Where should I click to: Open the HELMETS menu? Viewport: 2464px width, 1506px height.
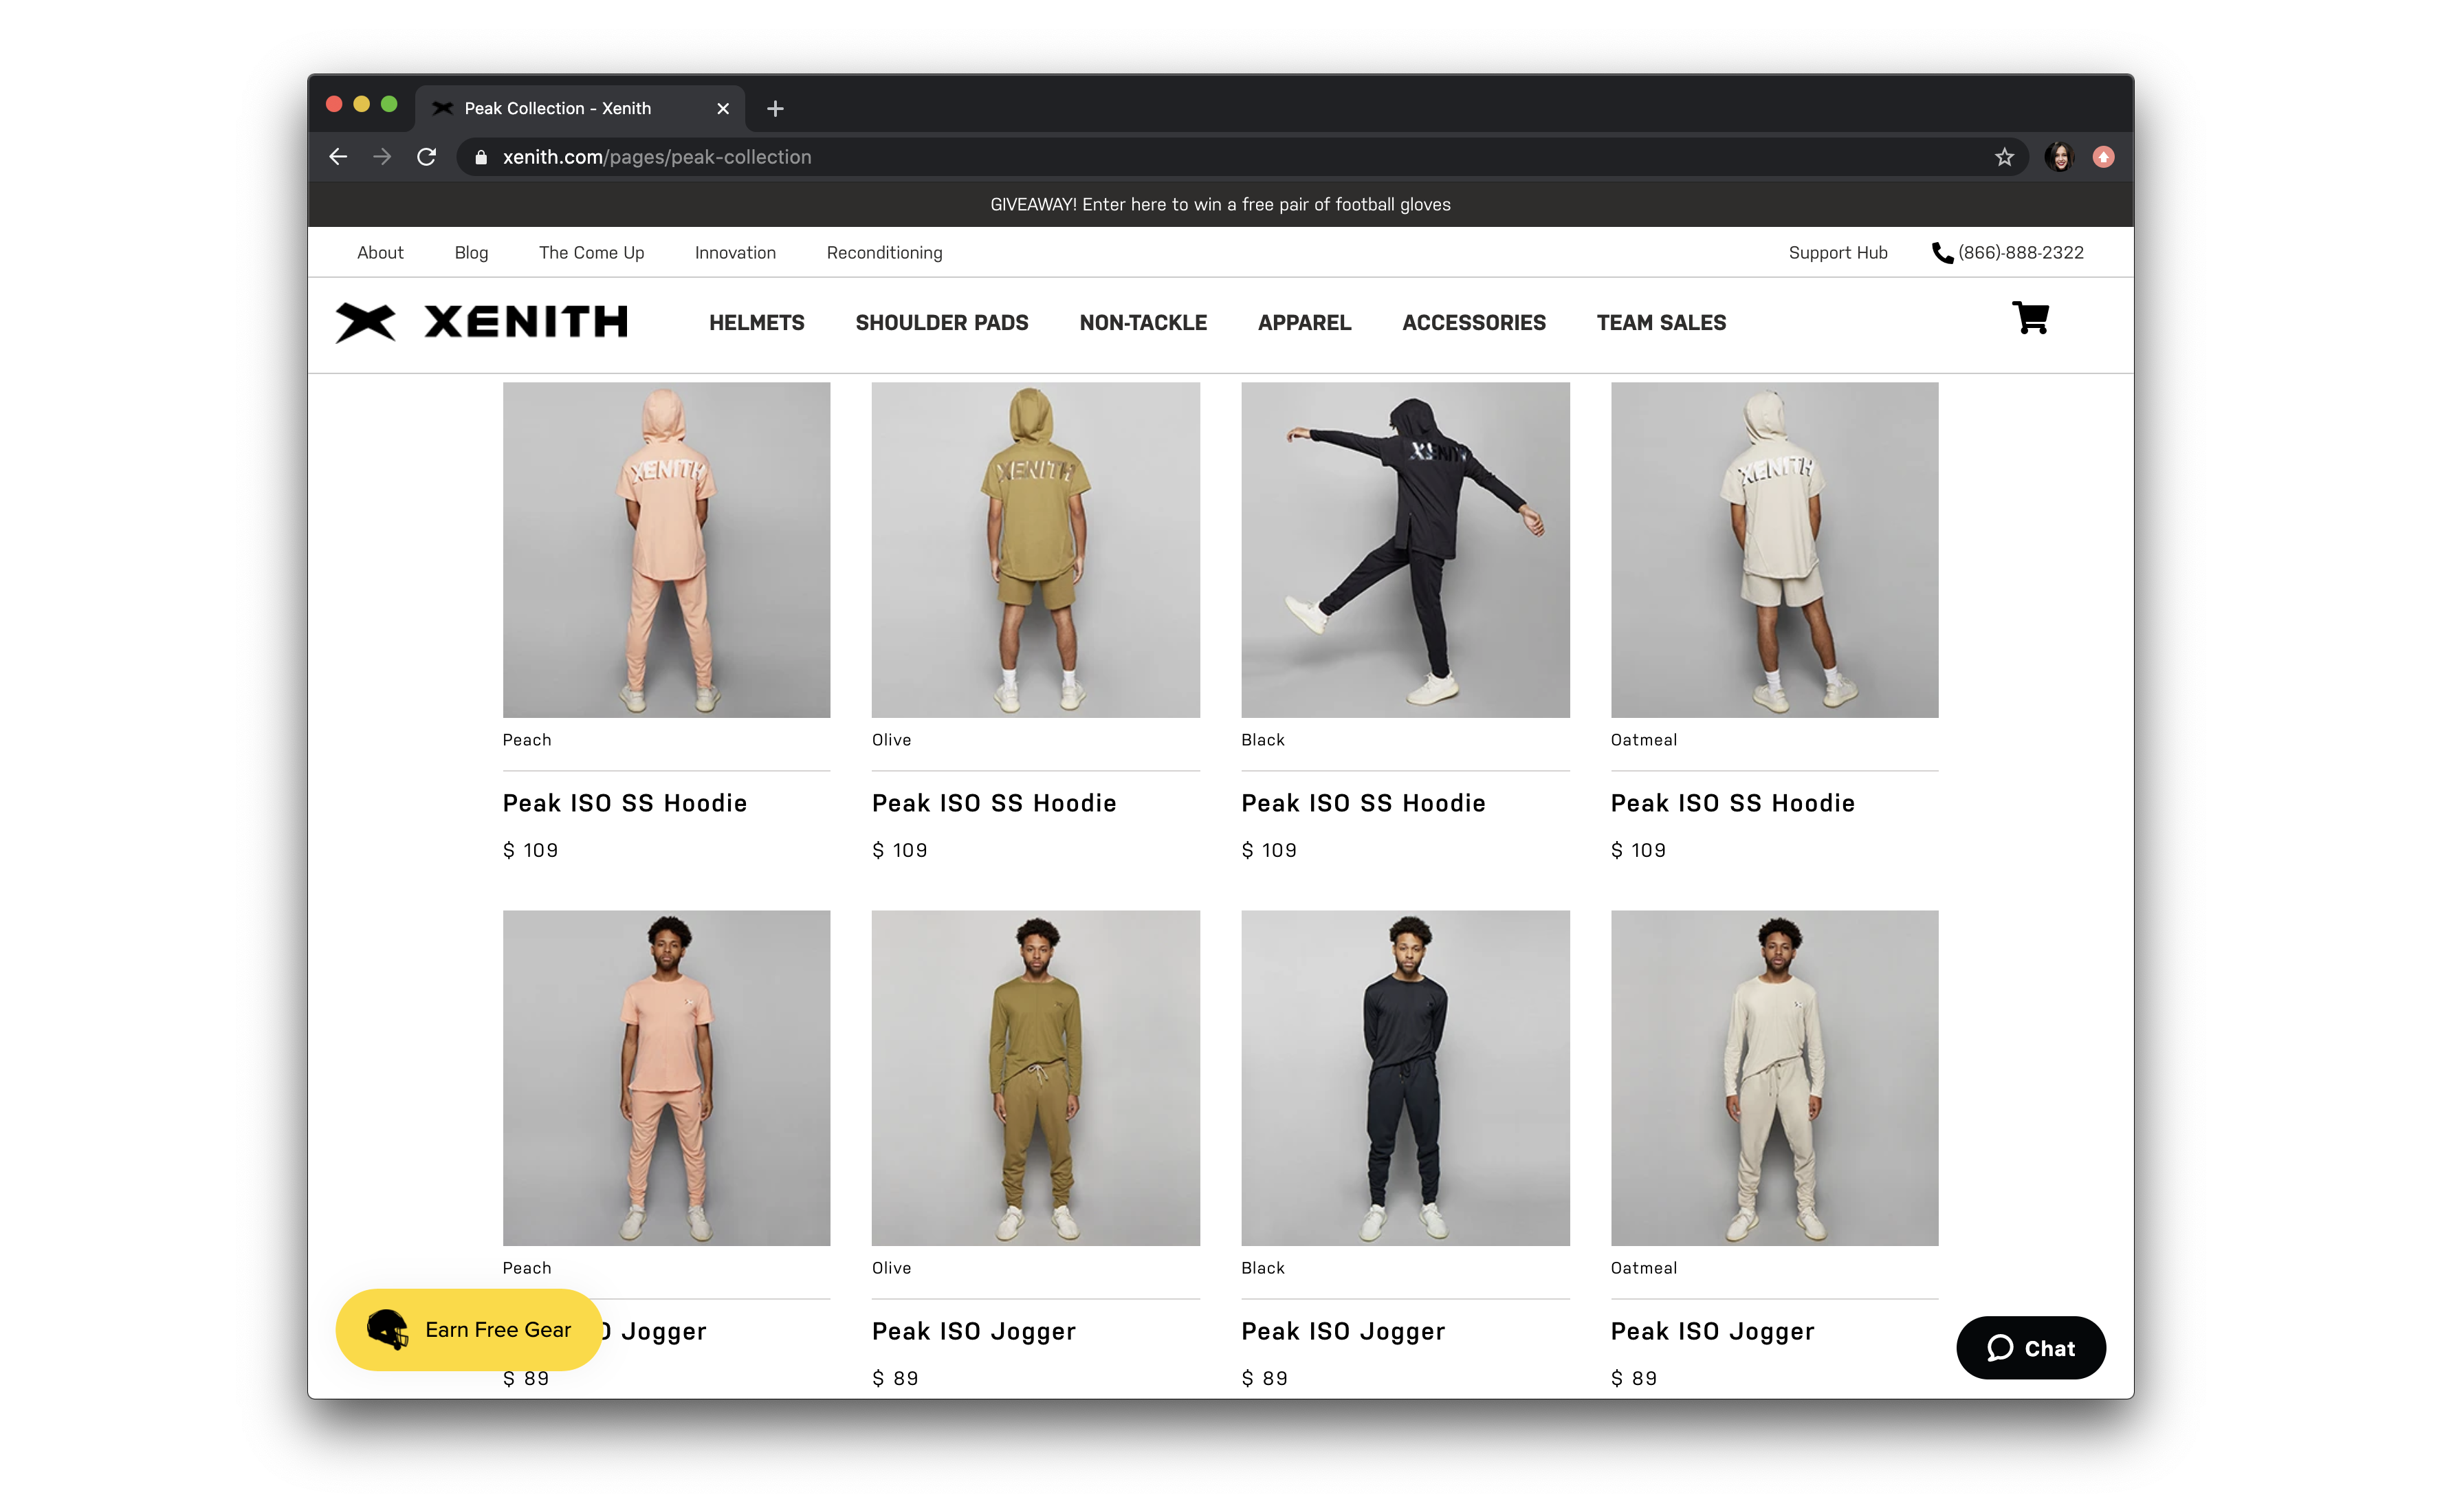tap(756, 323)
